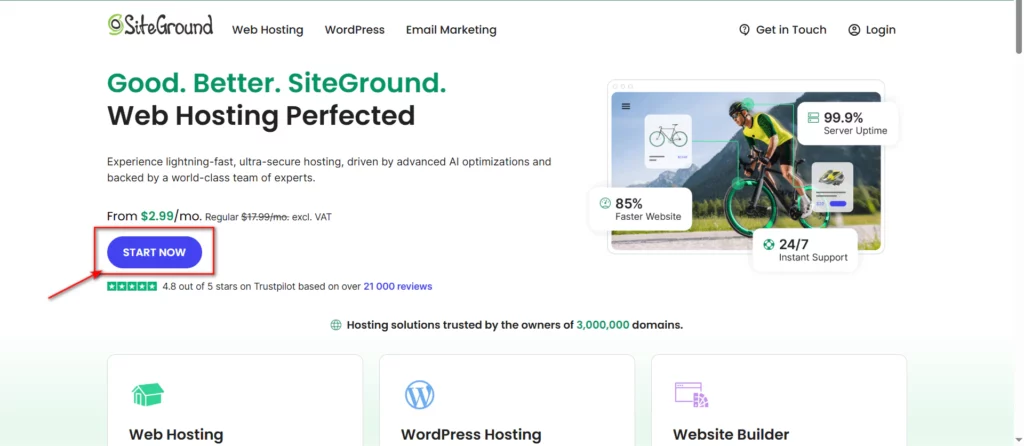
Task: Click the lifebuoy icon beside 24/7
Action: [x=769, y=245]
